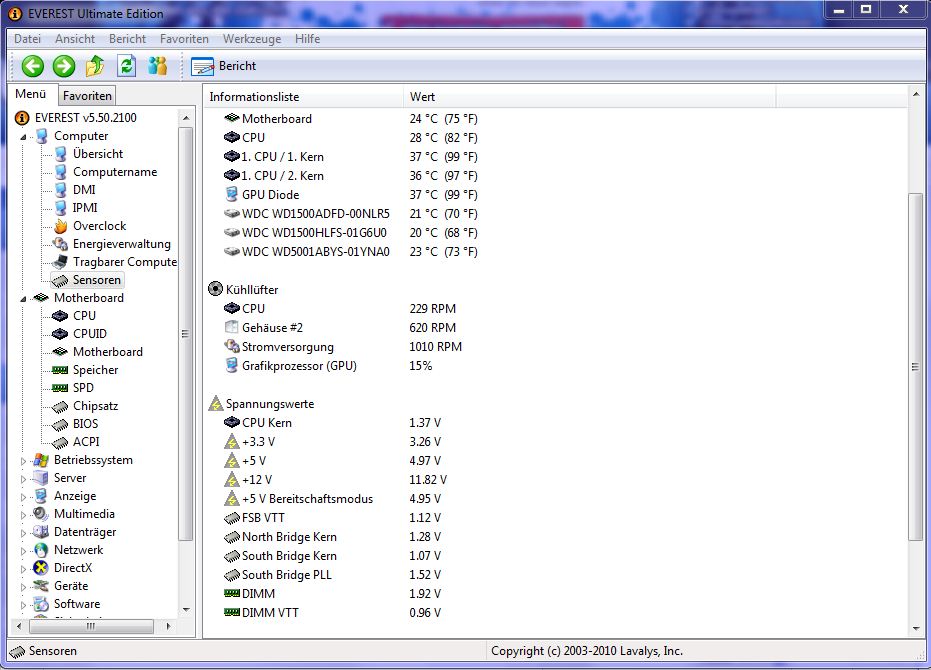Screen dimensions: 931x670
Task: Click the DirectX yellow X icon
Action: (41, 568)
